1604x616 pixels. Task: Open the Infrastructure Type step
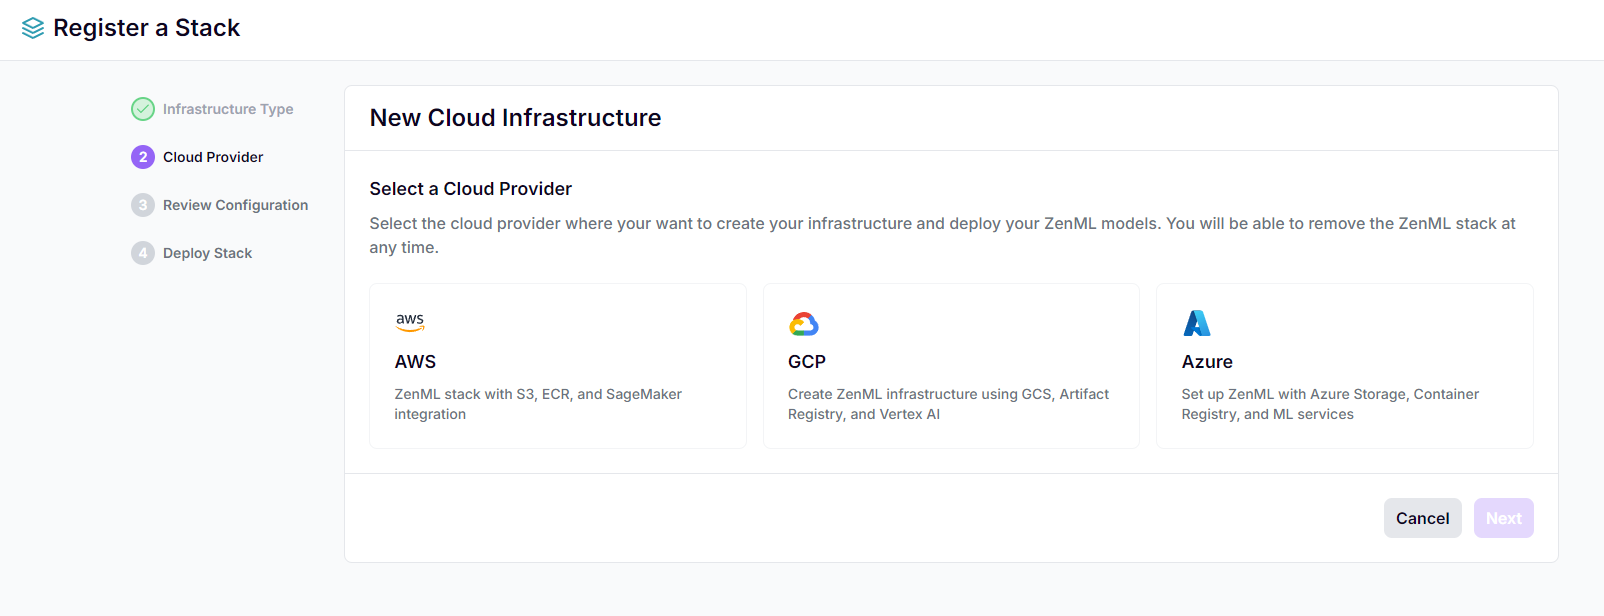228,108
